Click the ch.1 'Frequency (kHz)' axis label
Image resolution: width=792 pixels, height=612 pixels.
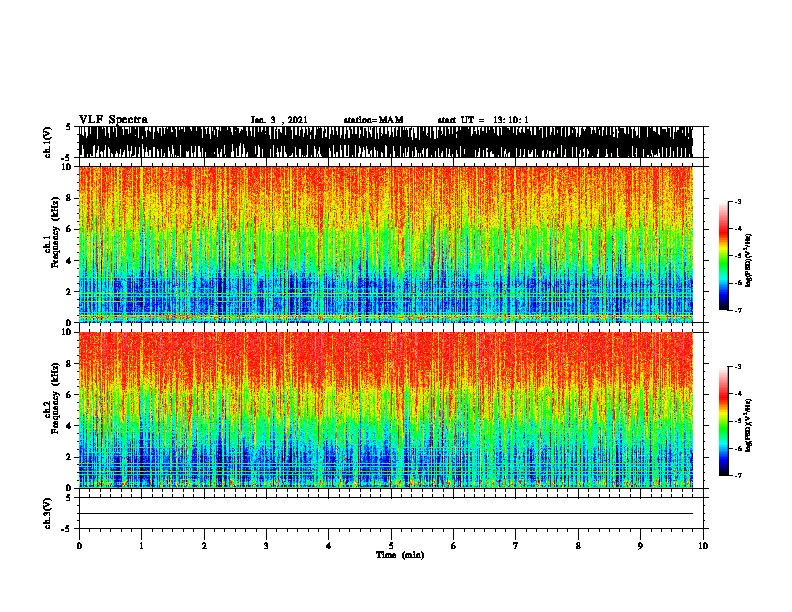coord(55,232)
